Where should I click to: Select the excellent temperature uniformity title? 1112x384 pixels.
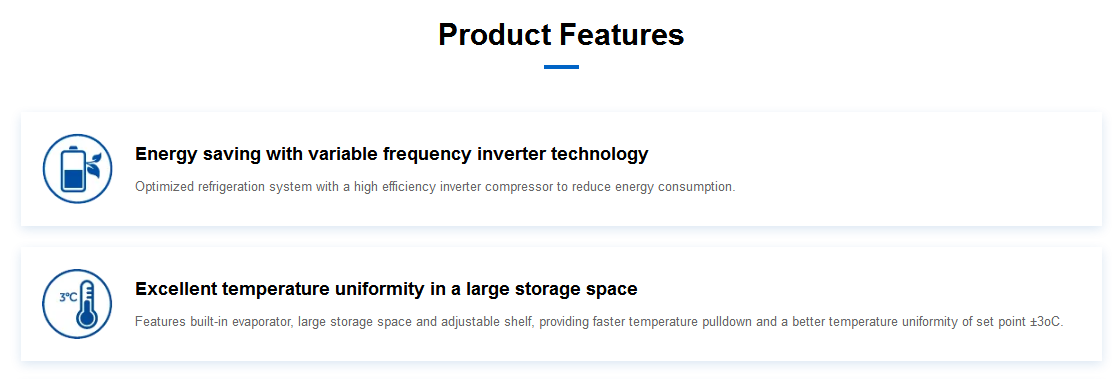pyautogui.click(x=386, y=289)
